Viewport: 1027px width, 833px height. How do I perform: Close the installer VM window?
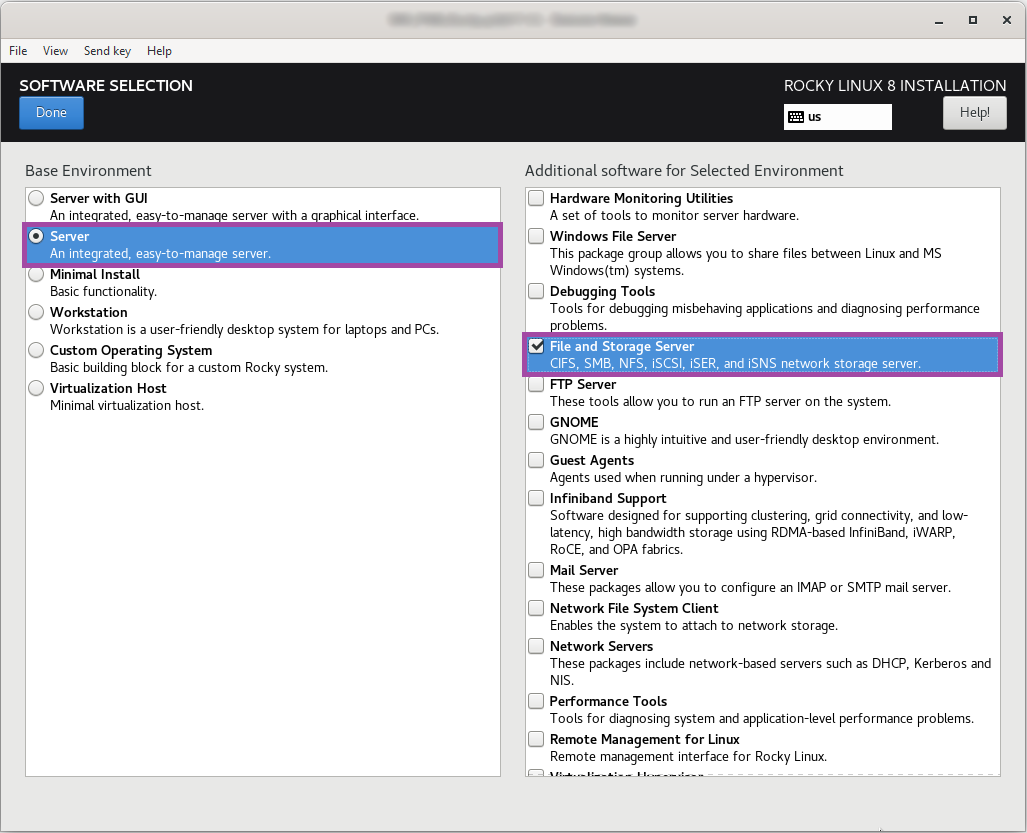(x=1007, y=20)
